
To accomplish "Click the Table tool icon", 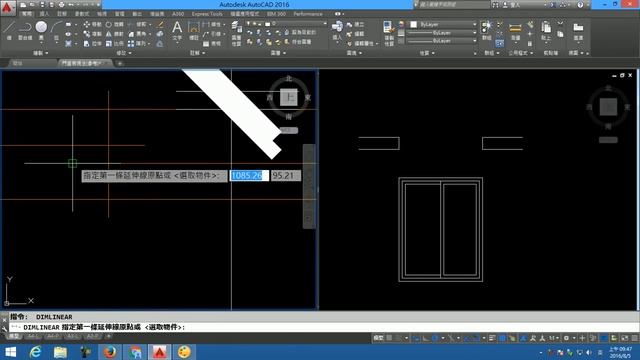I will tap(206, 43).
